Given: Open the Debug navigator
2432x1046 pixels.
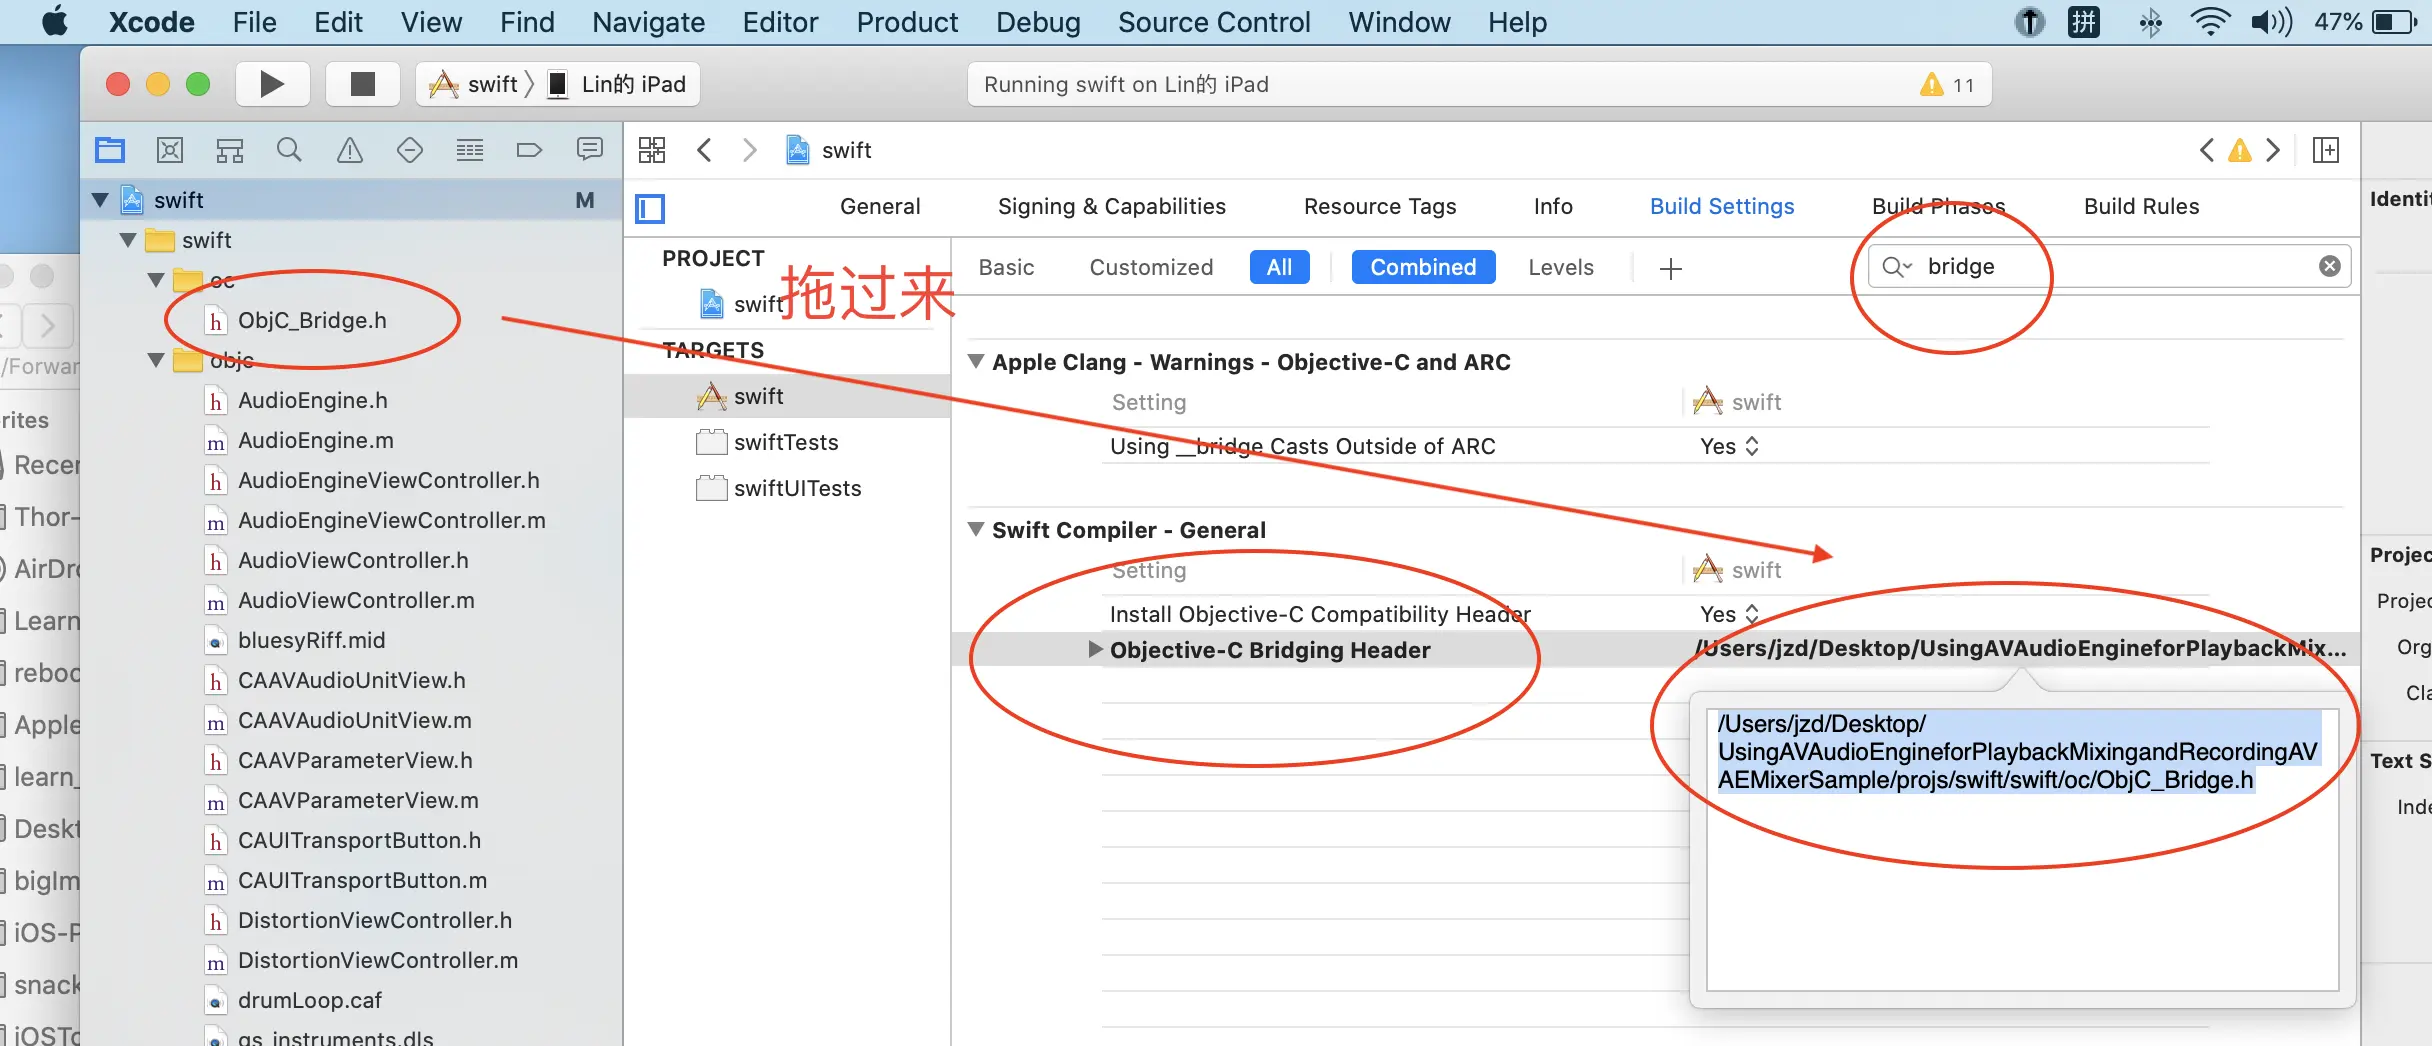Looking at the screenshot, I should click(x=470, y=150).
